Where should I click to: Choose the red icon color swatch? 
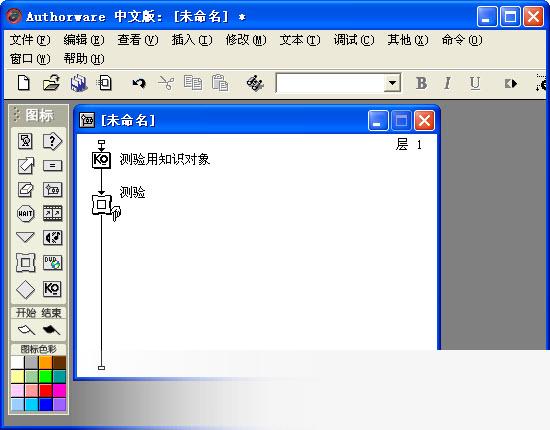click(45, 390)
